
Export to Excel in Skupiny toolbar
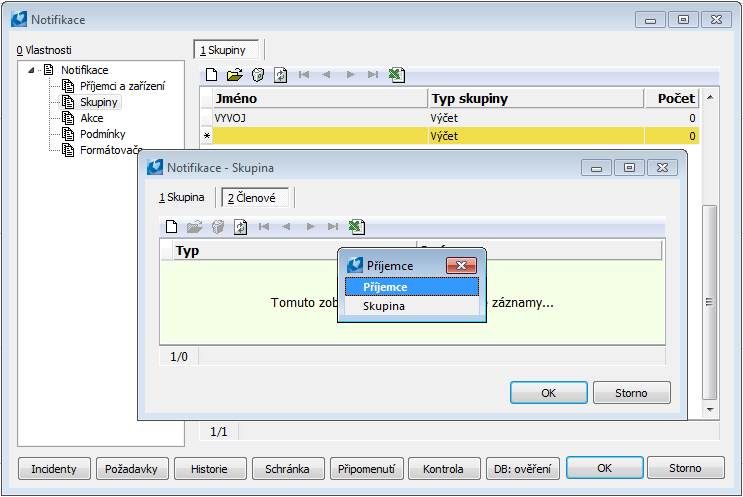click(x=397, y=75)
